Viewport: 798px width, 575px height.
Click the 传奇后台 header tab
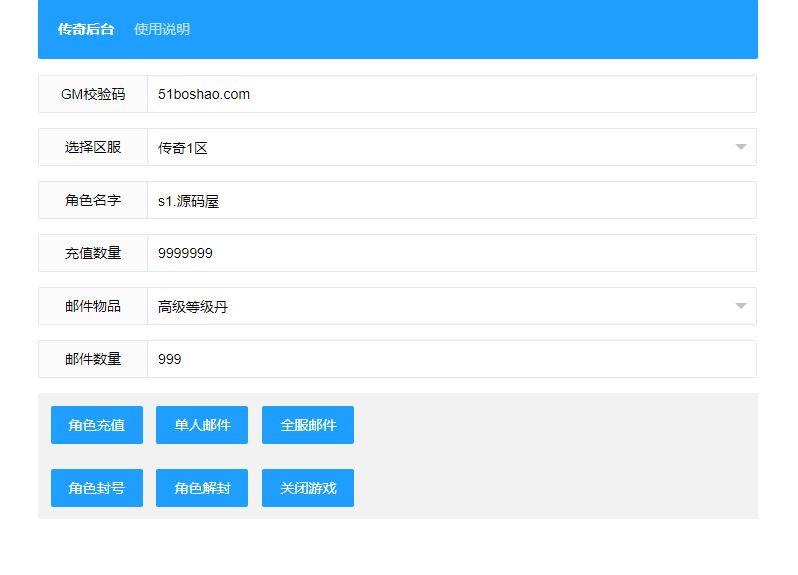86,30
